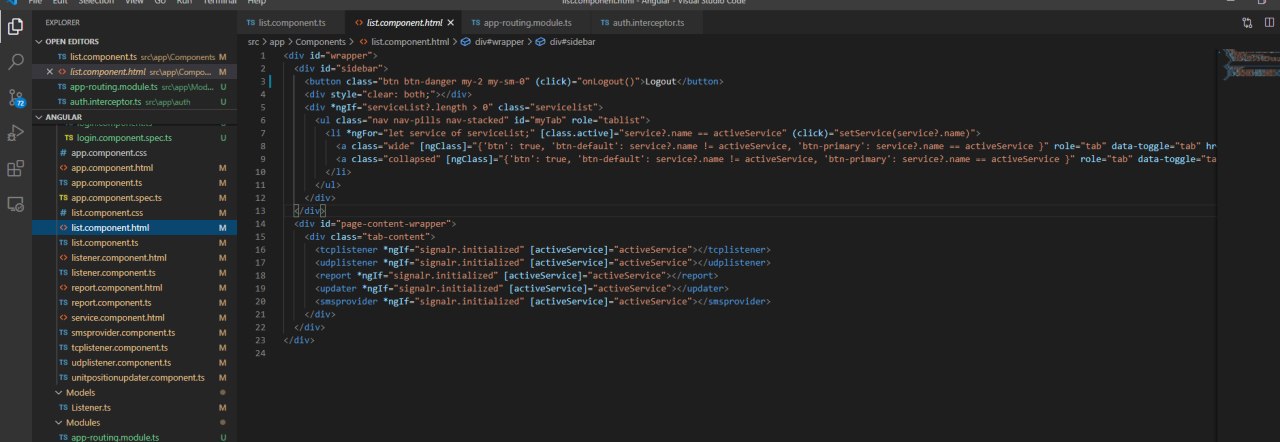Open service.component.html in file tree

(135, 318)
